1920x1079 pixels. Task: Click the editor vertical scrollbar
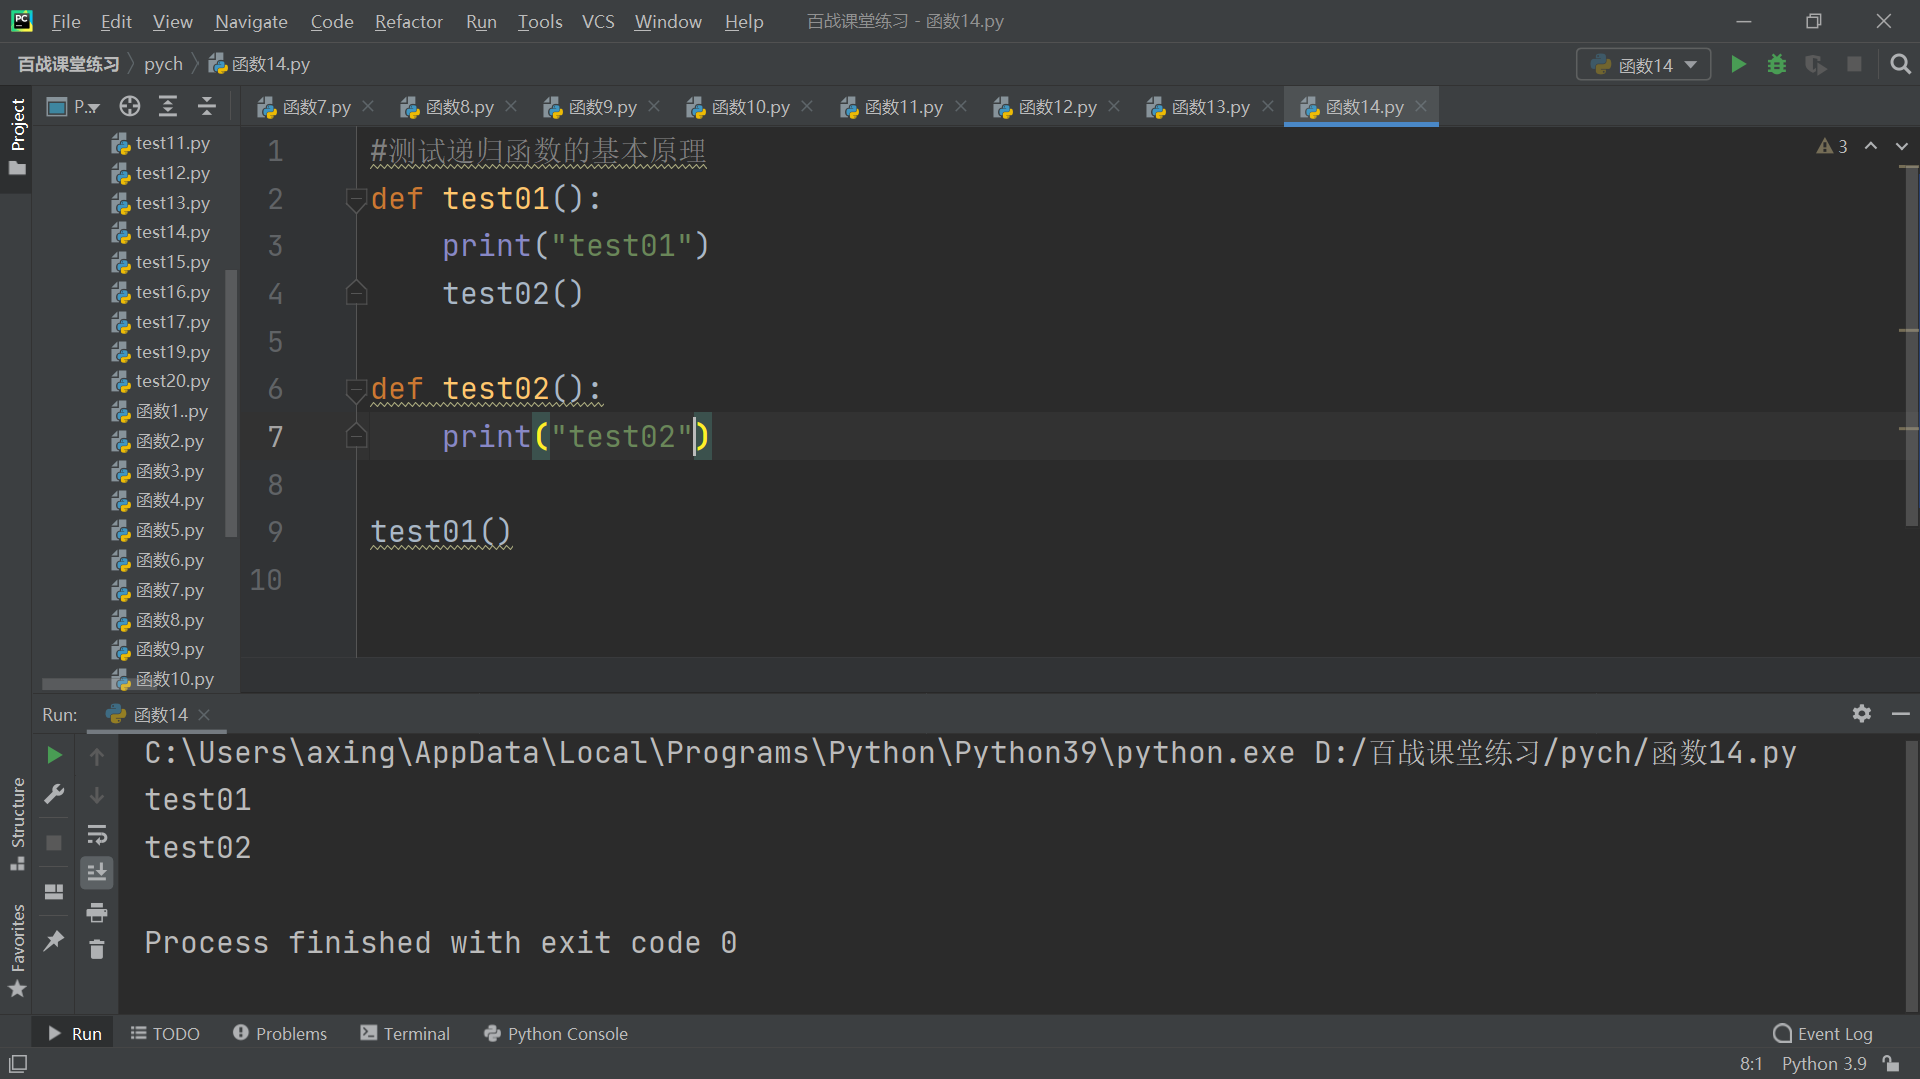(x=1911, y=346)
